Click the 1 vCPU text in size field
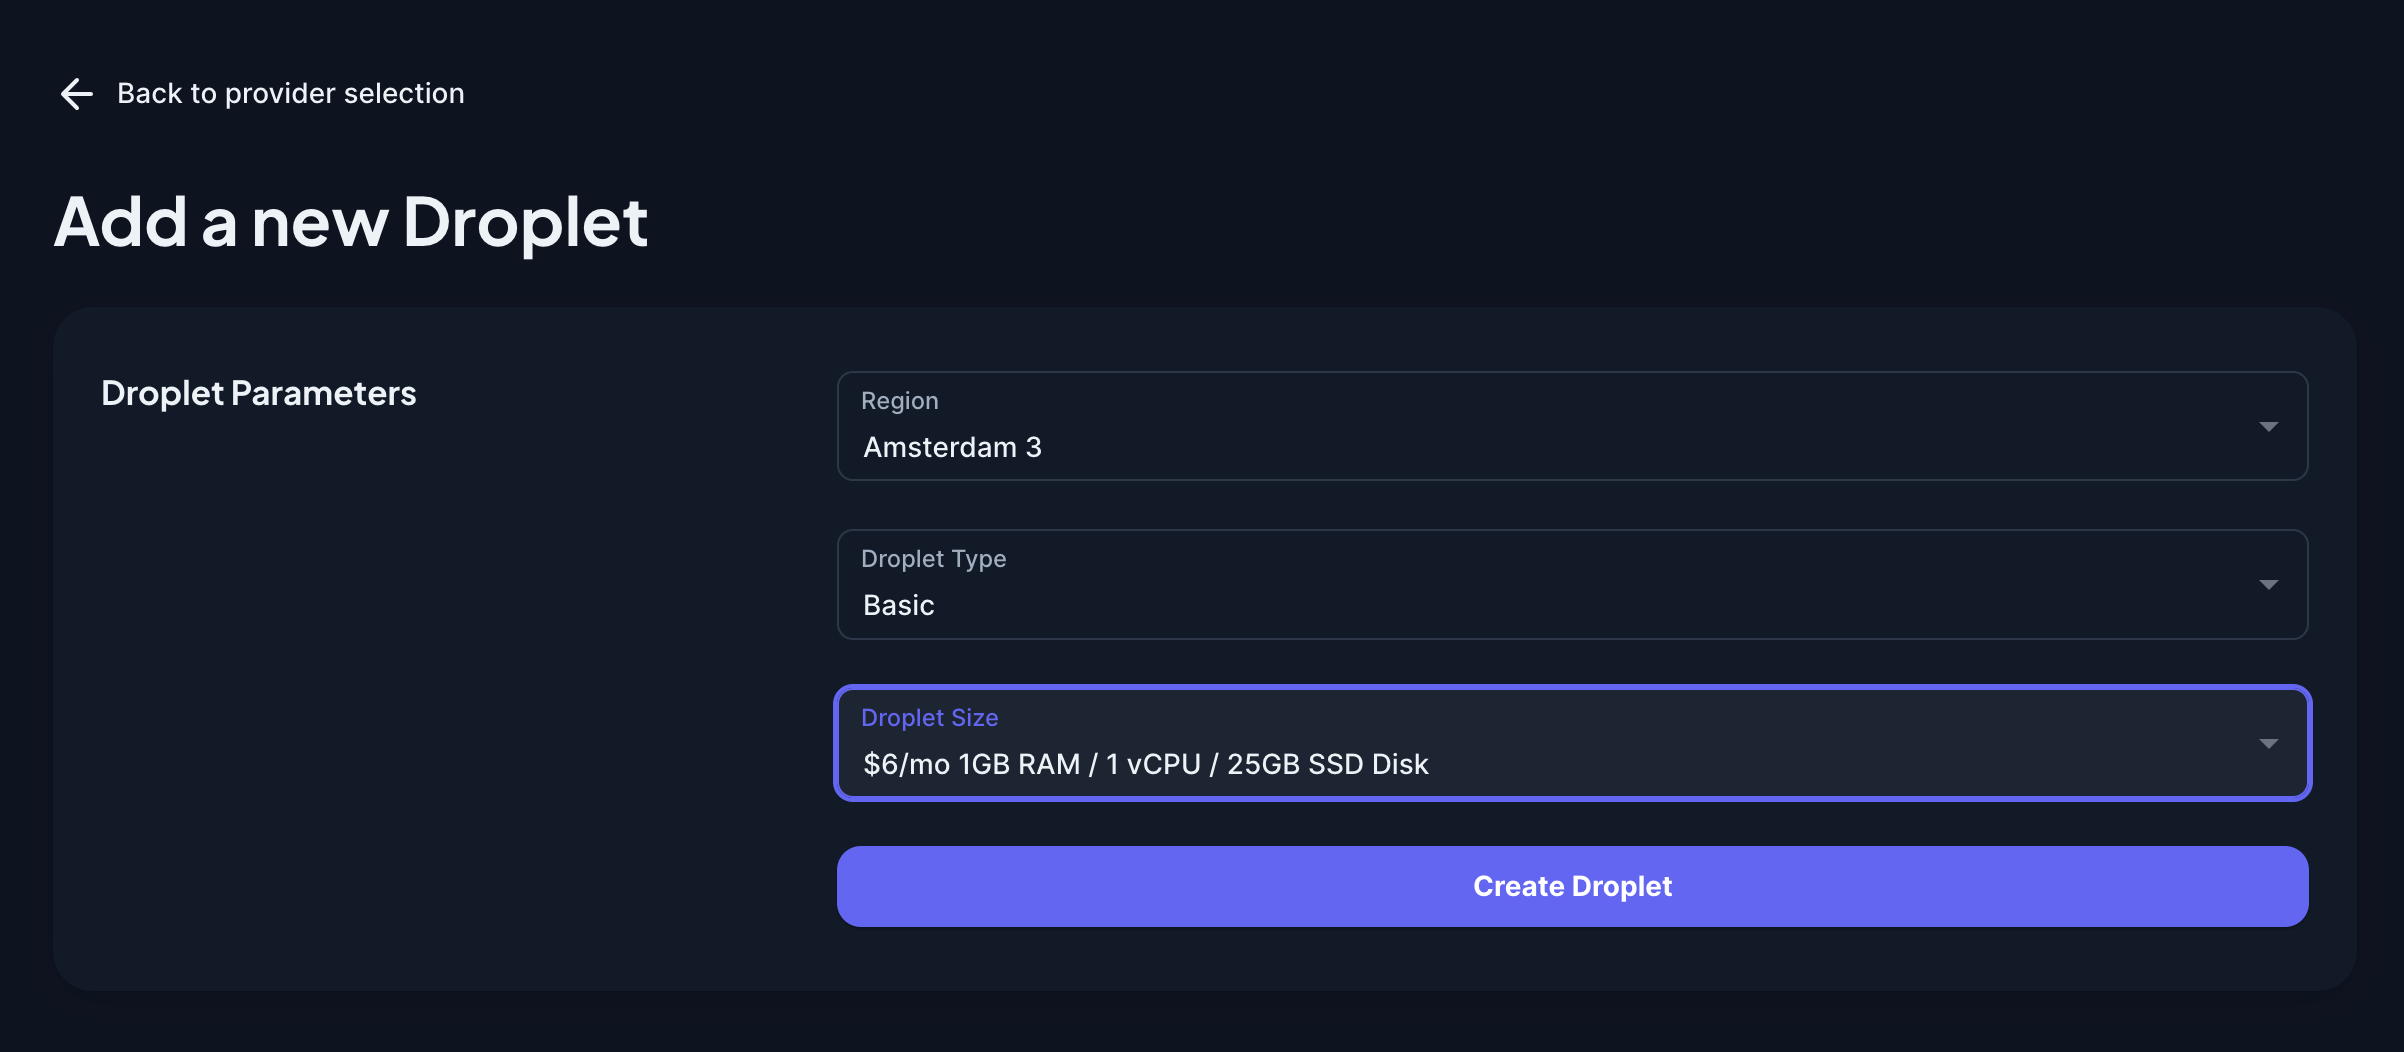 (1153, 765)
